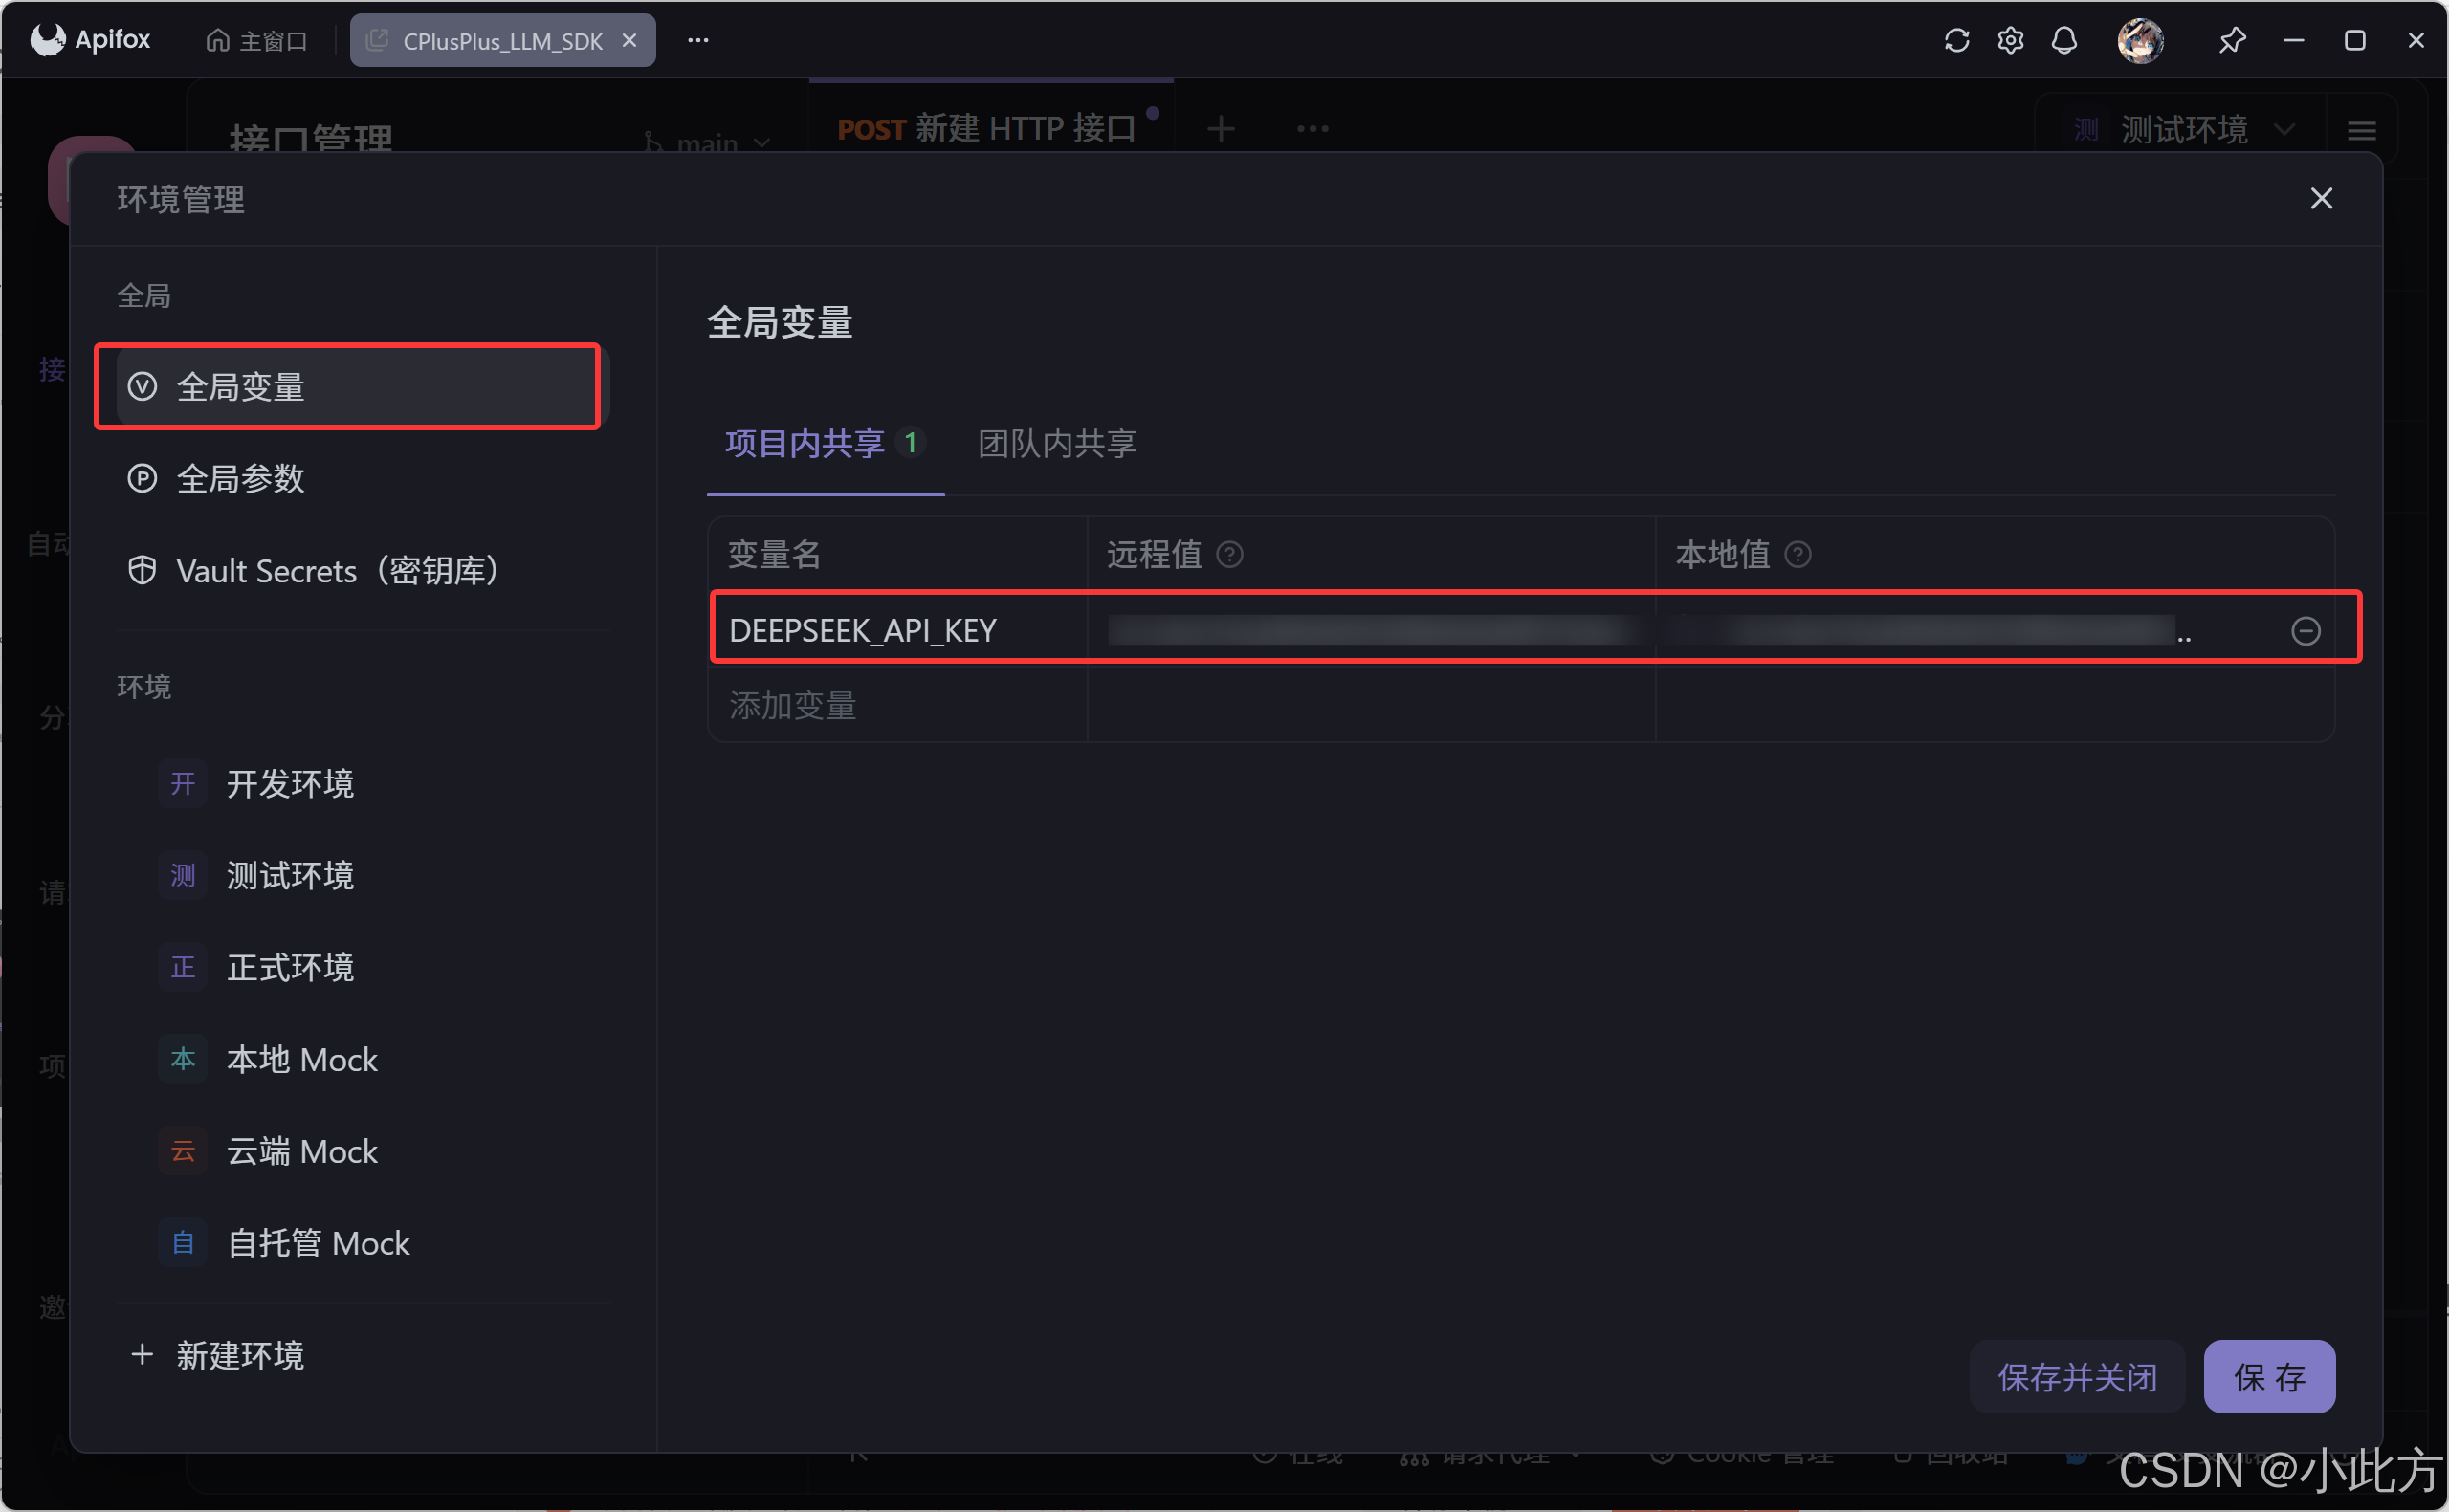The width and height of the screenshot is (2449, 1512).
Task: Open the notifications bell
Action: click(2064, 40)
